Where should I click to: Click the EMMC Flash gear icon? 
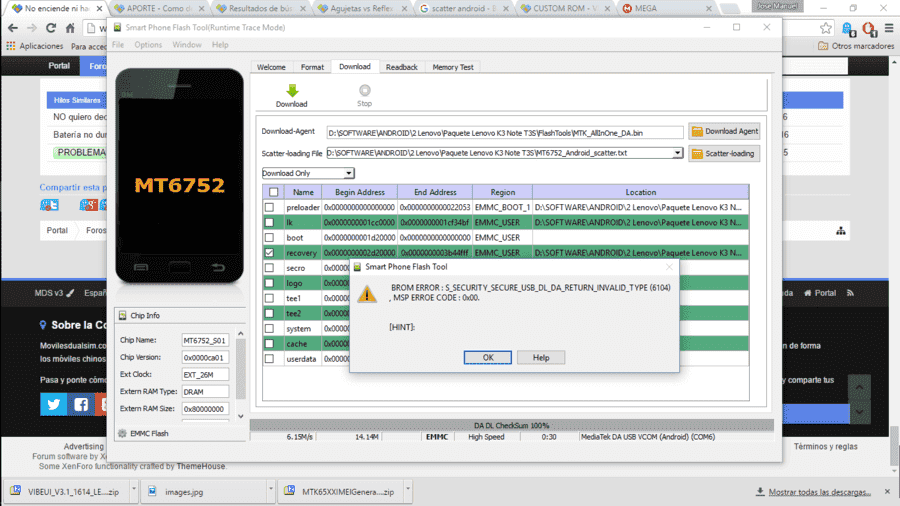tap(122, 433)
